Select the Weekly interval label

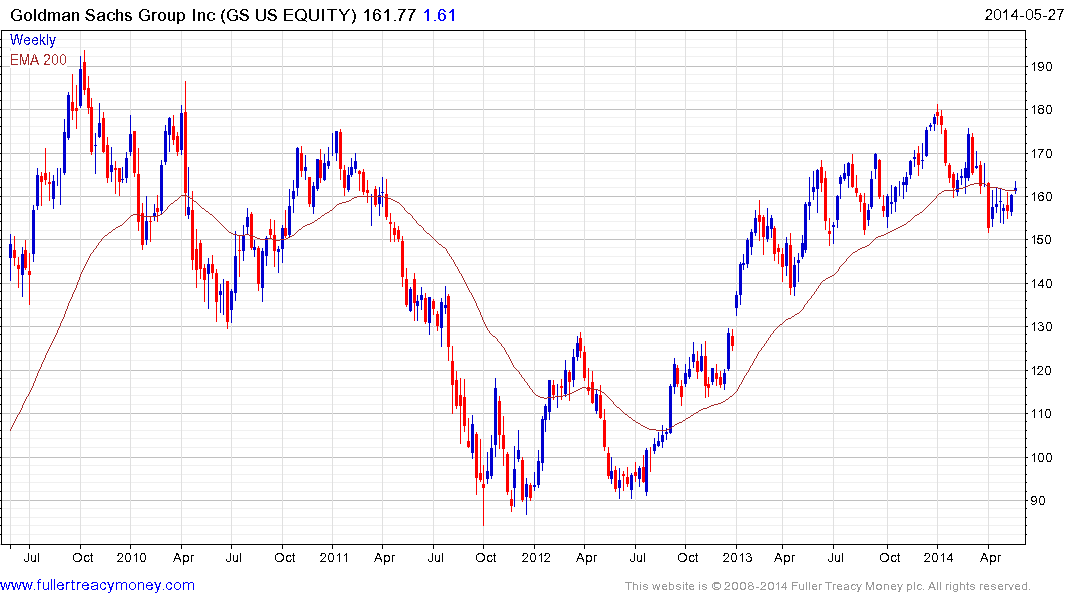33,40
